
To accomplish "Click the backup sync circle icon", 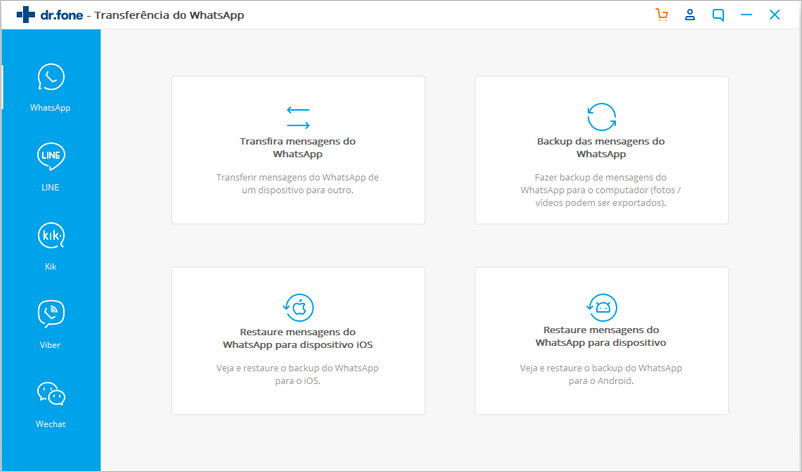I will pos(602,117).
